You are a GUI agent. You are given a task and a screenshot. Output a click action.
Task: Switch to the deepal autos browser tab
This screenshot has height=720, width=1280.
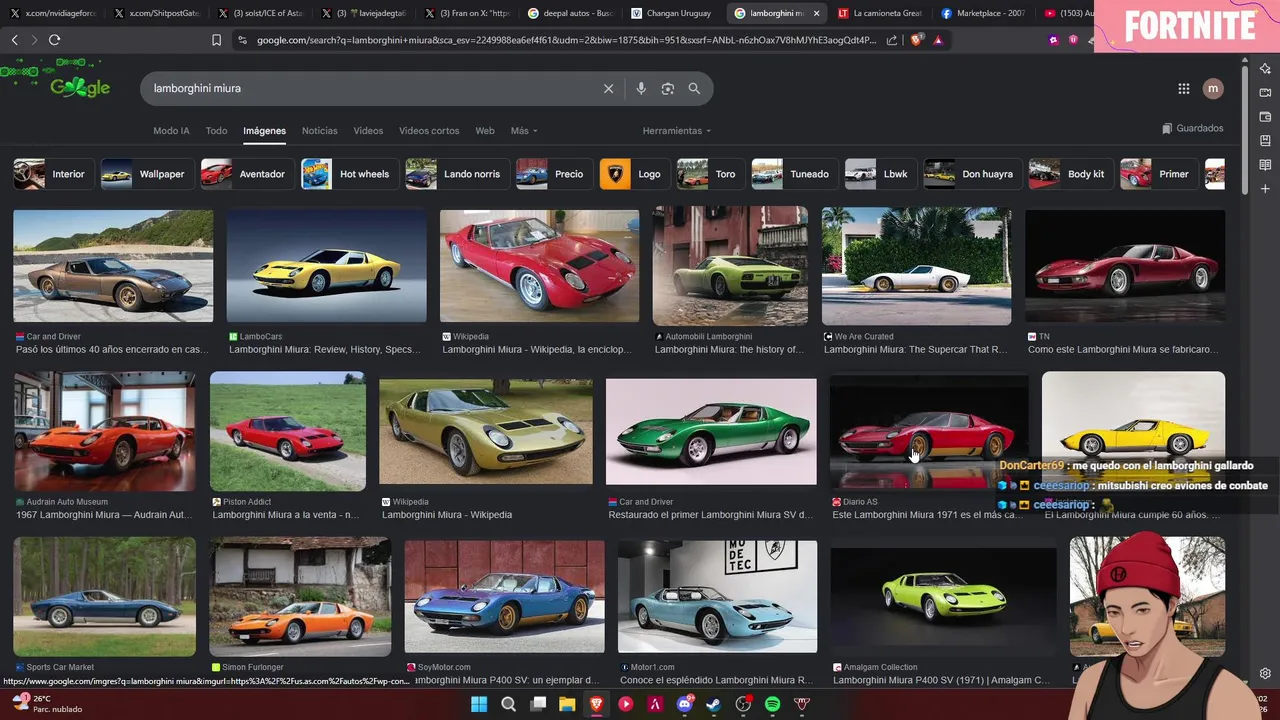point(568,13)
